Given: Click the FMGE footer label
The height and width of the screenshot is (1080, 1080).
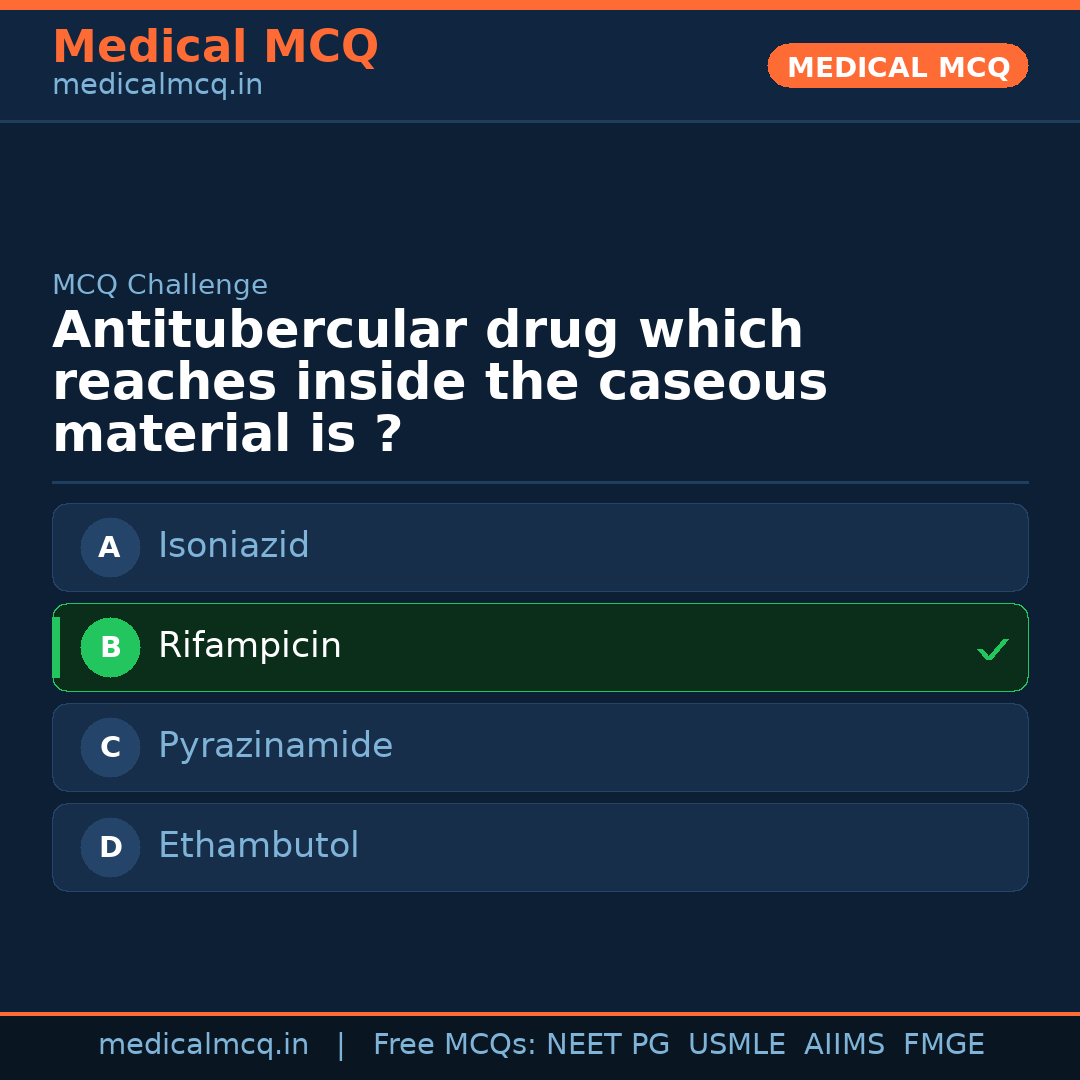Looking at the screenshot, I should 943,1045.
